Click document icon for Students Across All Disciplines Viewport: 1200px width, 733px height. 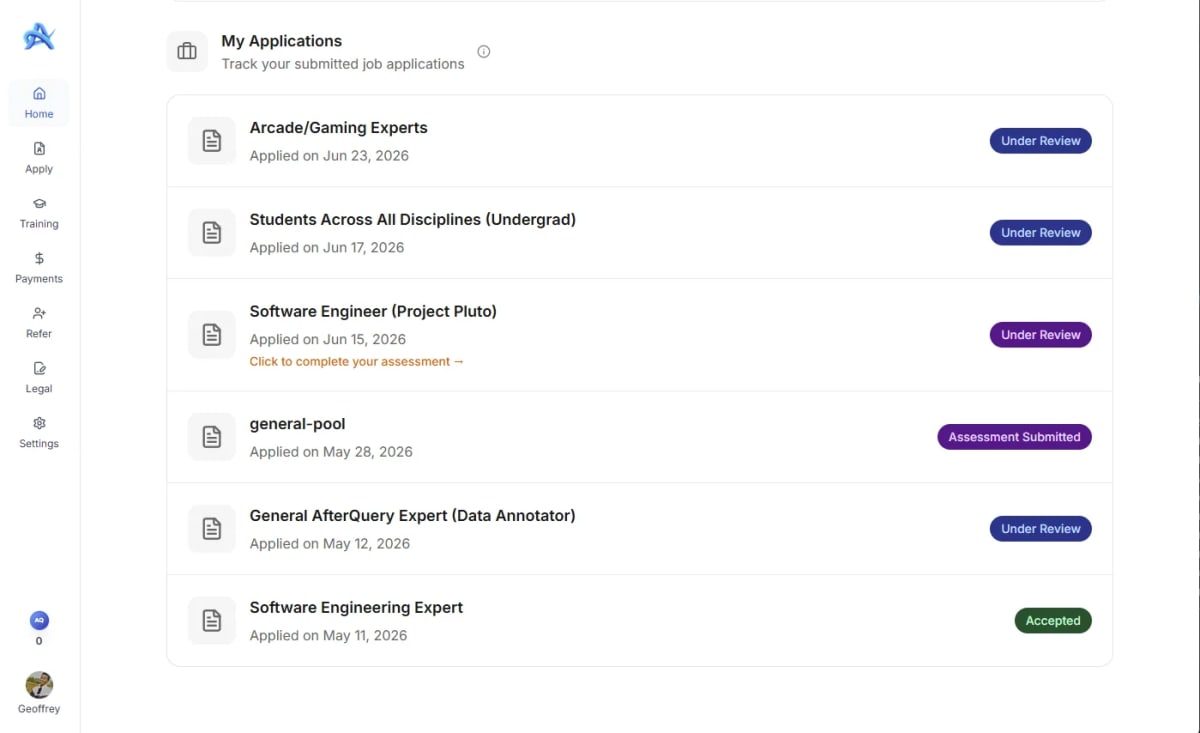[x=212, y=233]
